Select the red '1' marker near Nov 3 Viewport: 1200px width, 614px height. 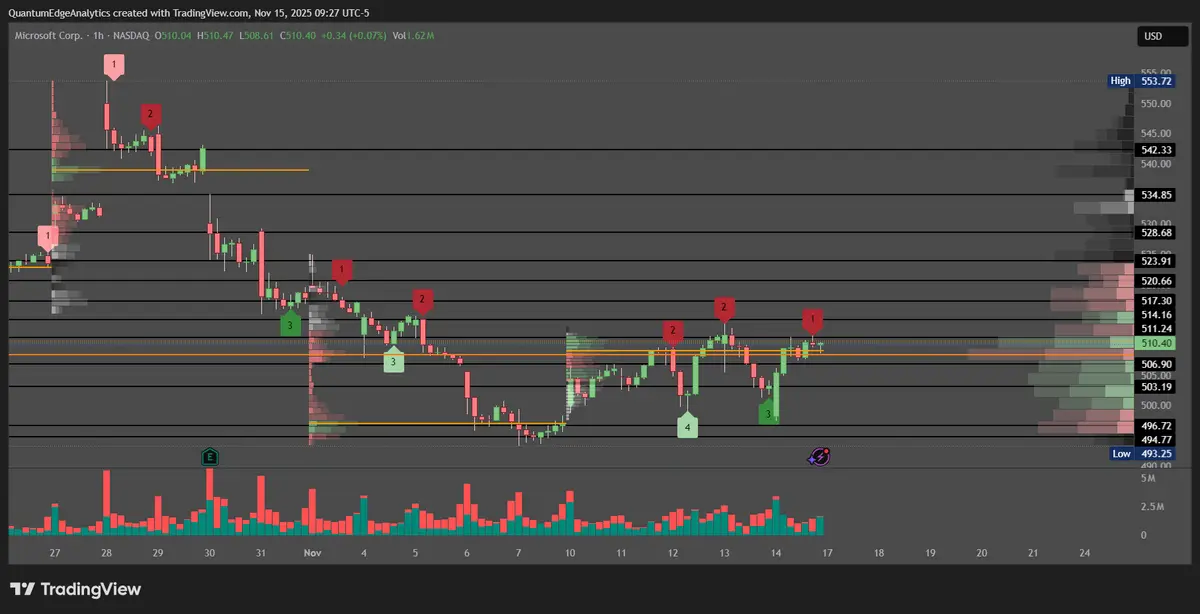(343, 271)
